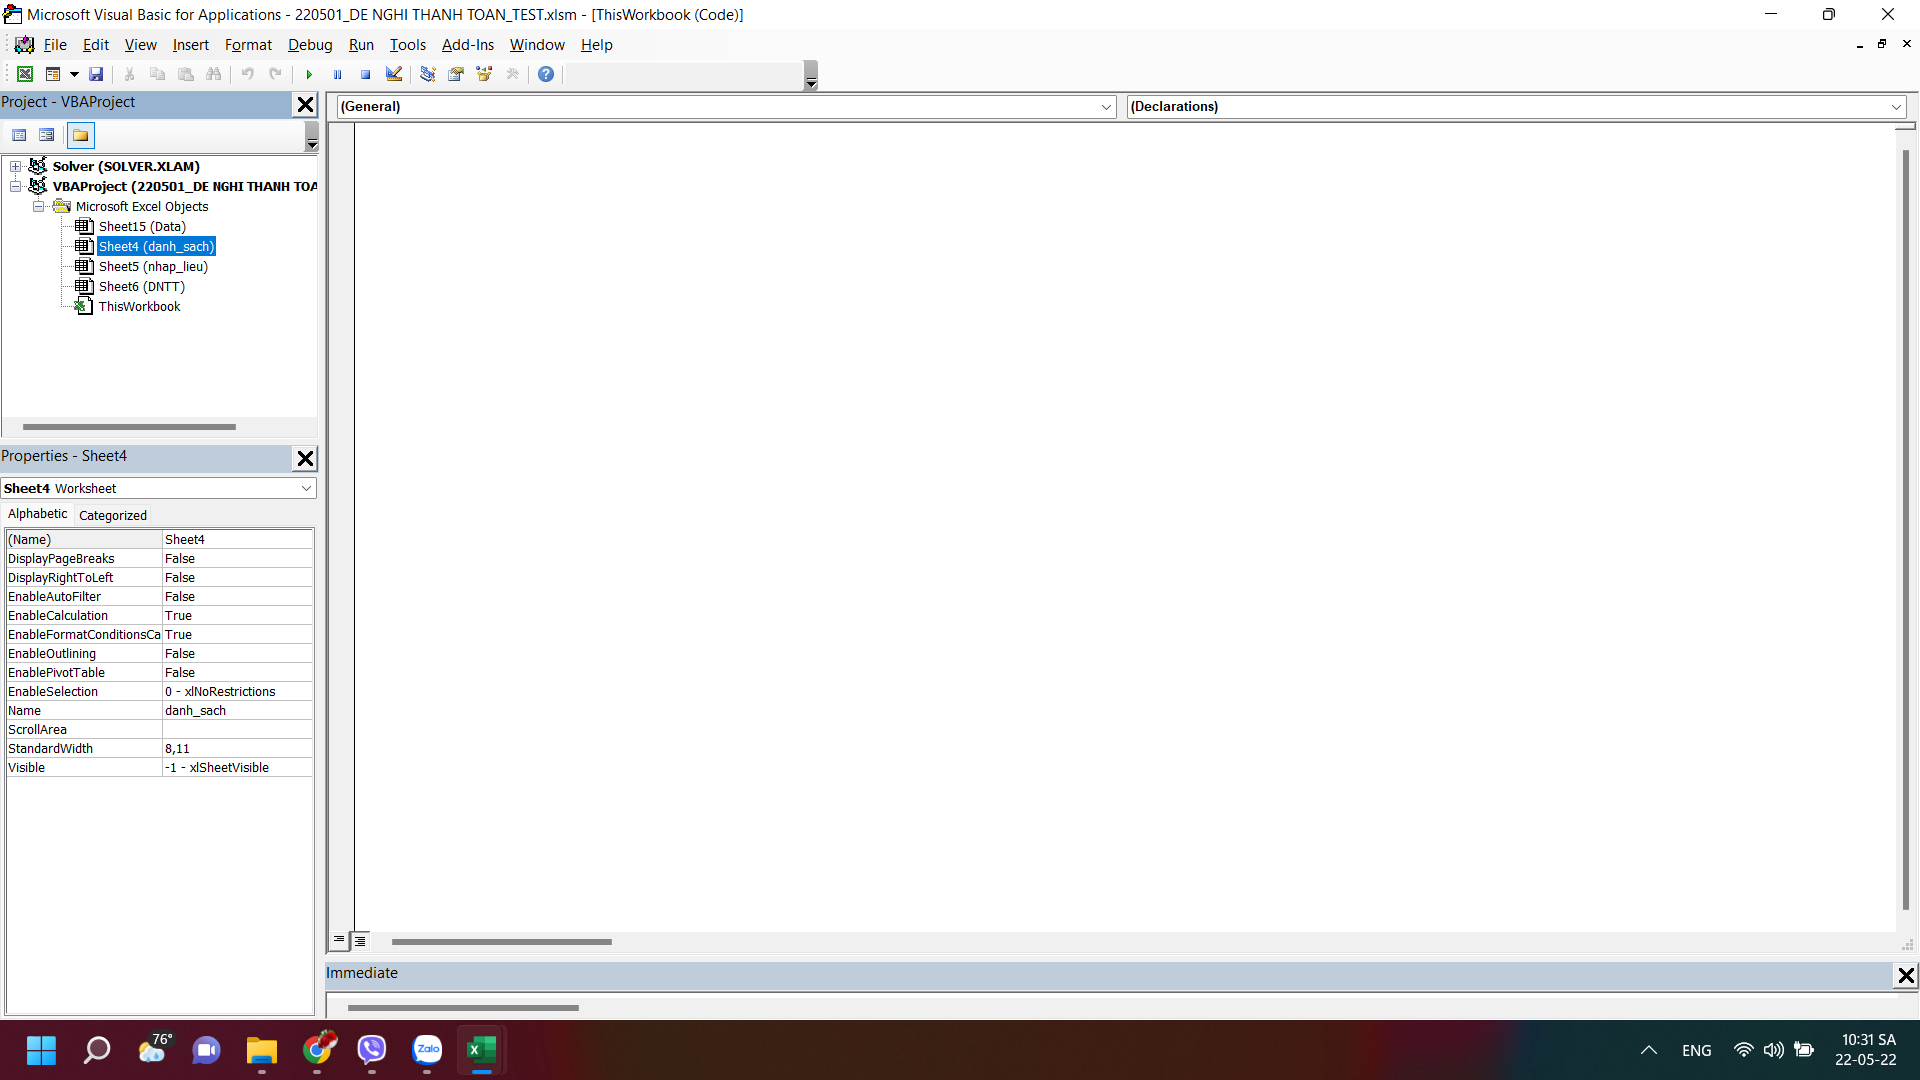Open VBA Help question mark icon
The image size is (1920, 1080).
(x=546, y=74)
